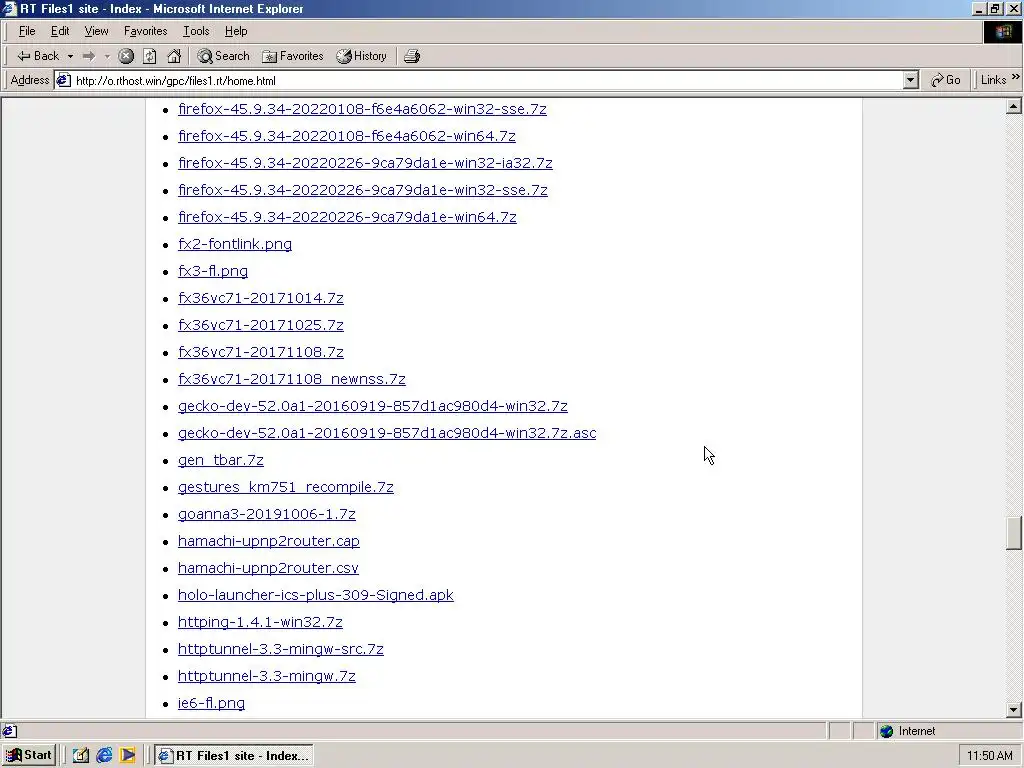Open the Help menu
This screenshot has width=1024, height=768.
(x=236, y=31)
